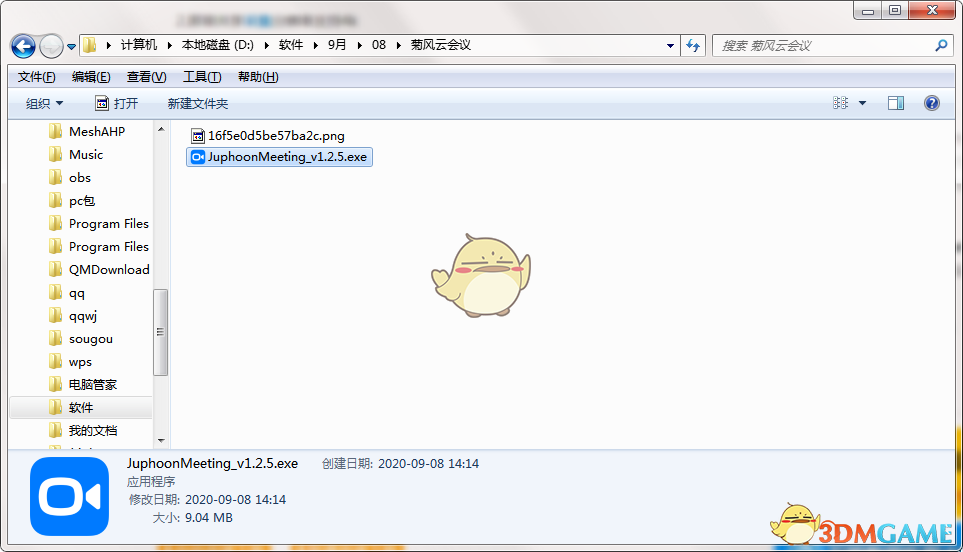The image size is (963, 552).
Task: Select the qqwj folder in the tree
Action: point(81,316)
